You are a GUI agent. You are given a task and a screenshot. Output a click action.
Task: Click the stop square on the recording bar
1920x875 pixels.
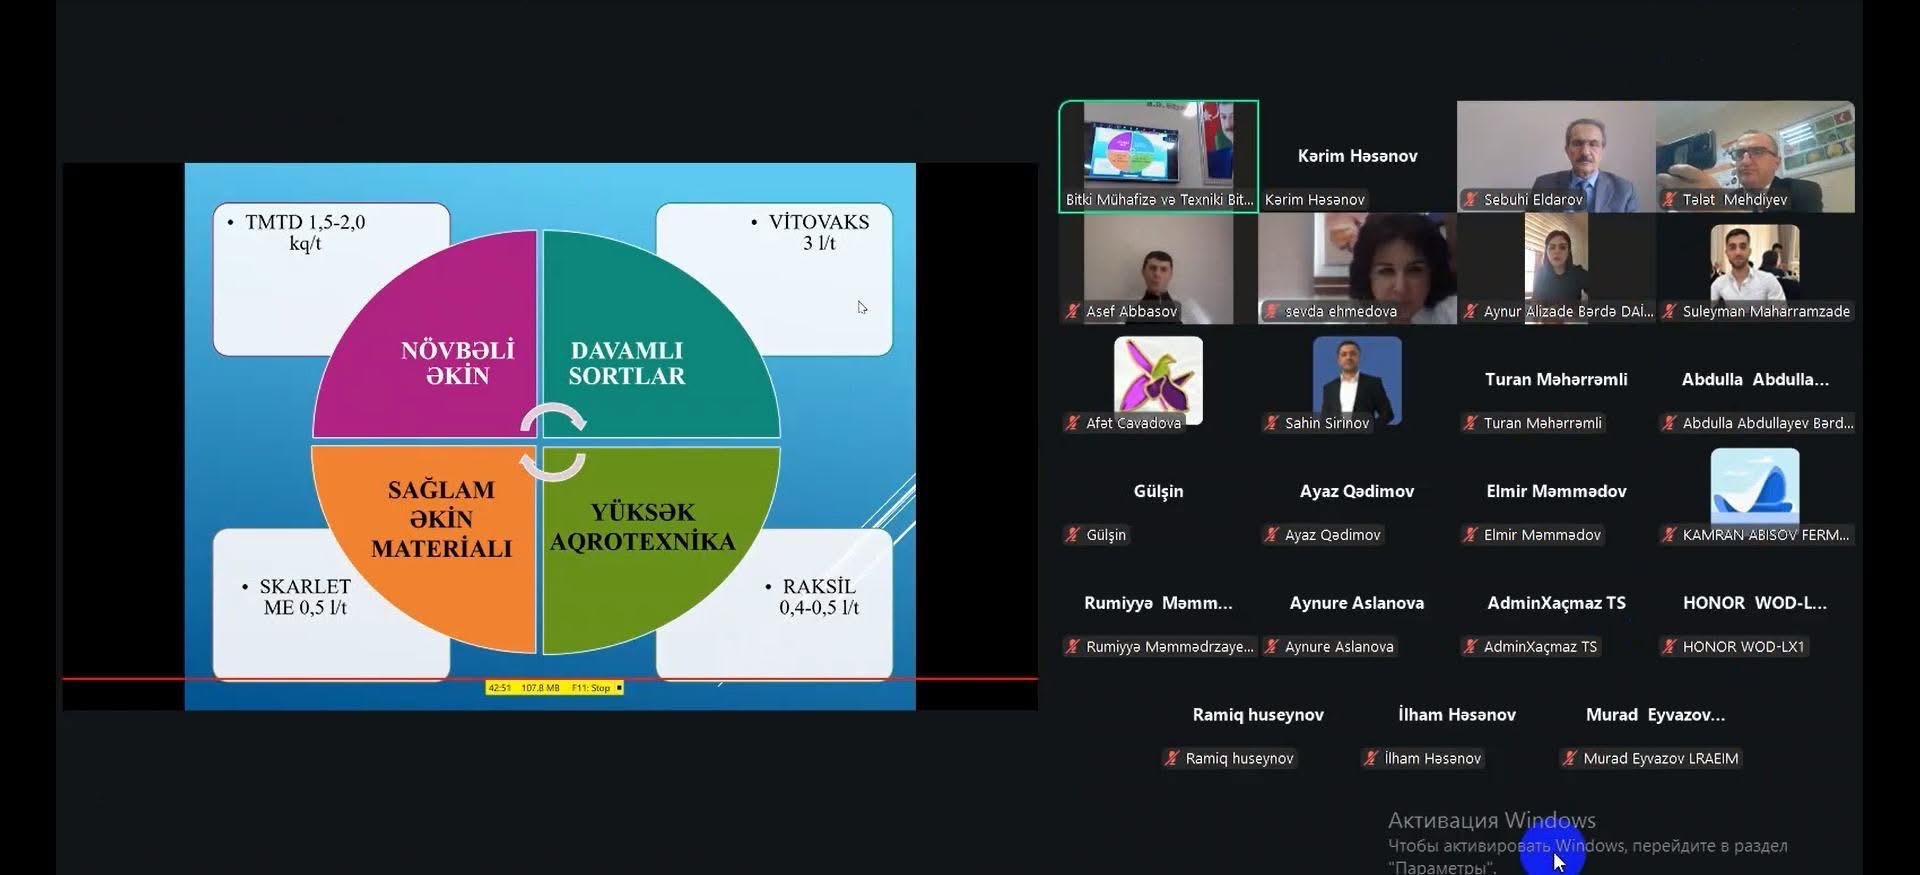(619, 688)
